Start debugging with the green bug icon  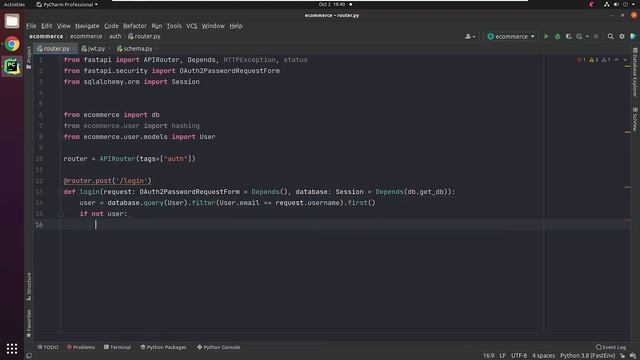pos(558,36)
